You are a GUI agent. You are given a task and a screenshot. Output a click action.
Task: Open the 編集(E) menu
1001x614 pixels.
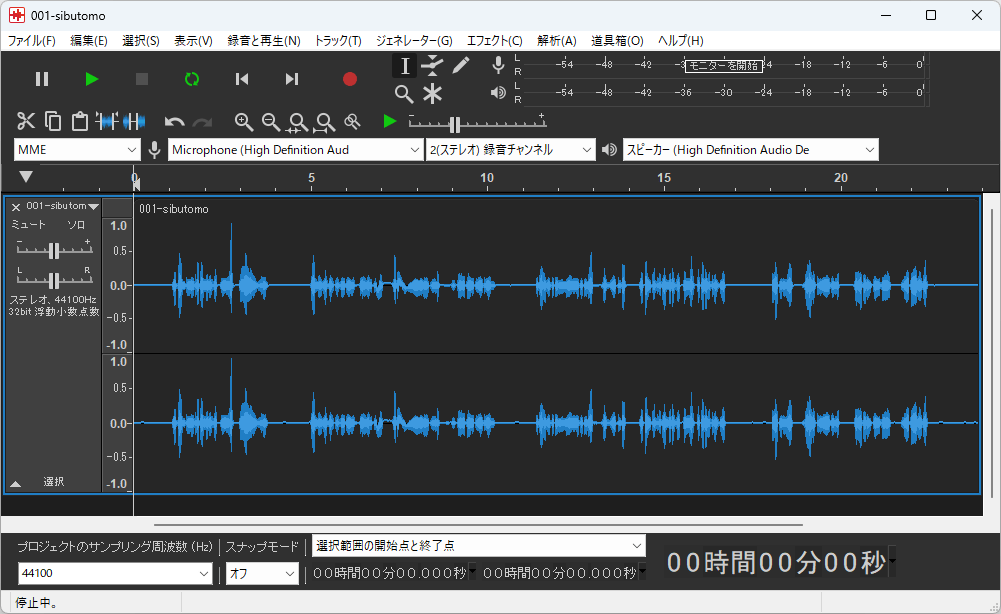[x=89, y=41]
